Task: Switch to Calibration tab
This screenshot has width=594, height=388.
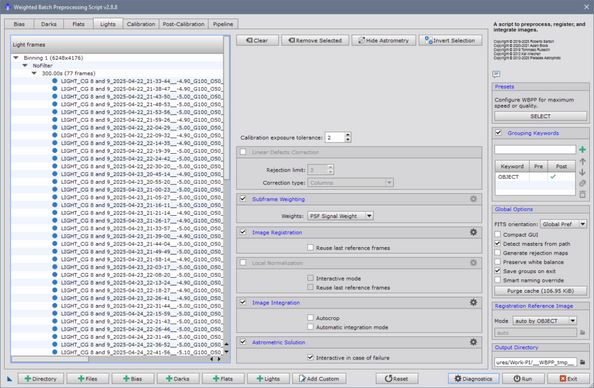Action: pos(141,24)
